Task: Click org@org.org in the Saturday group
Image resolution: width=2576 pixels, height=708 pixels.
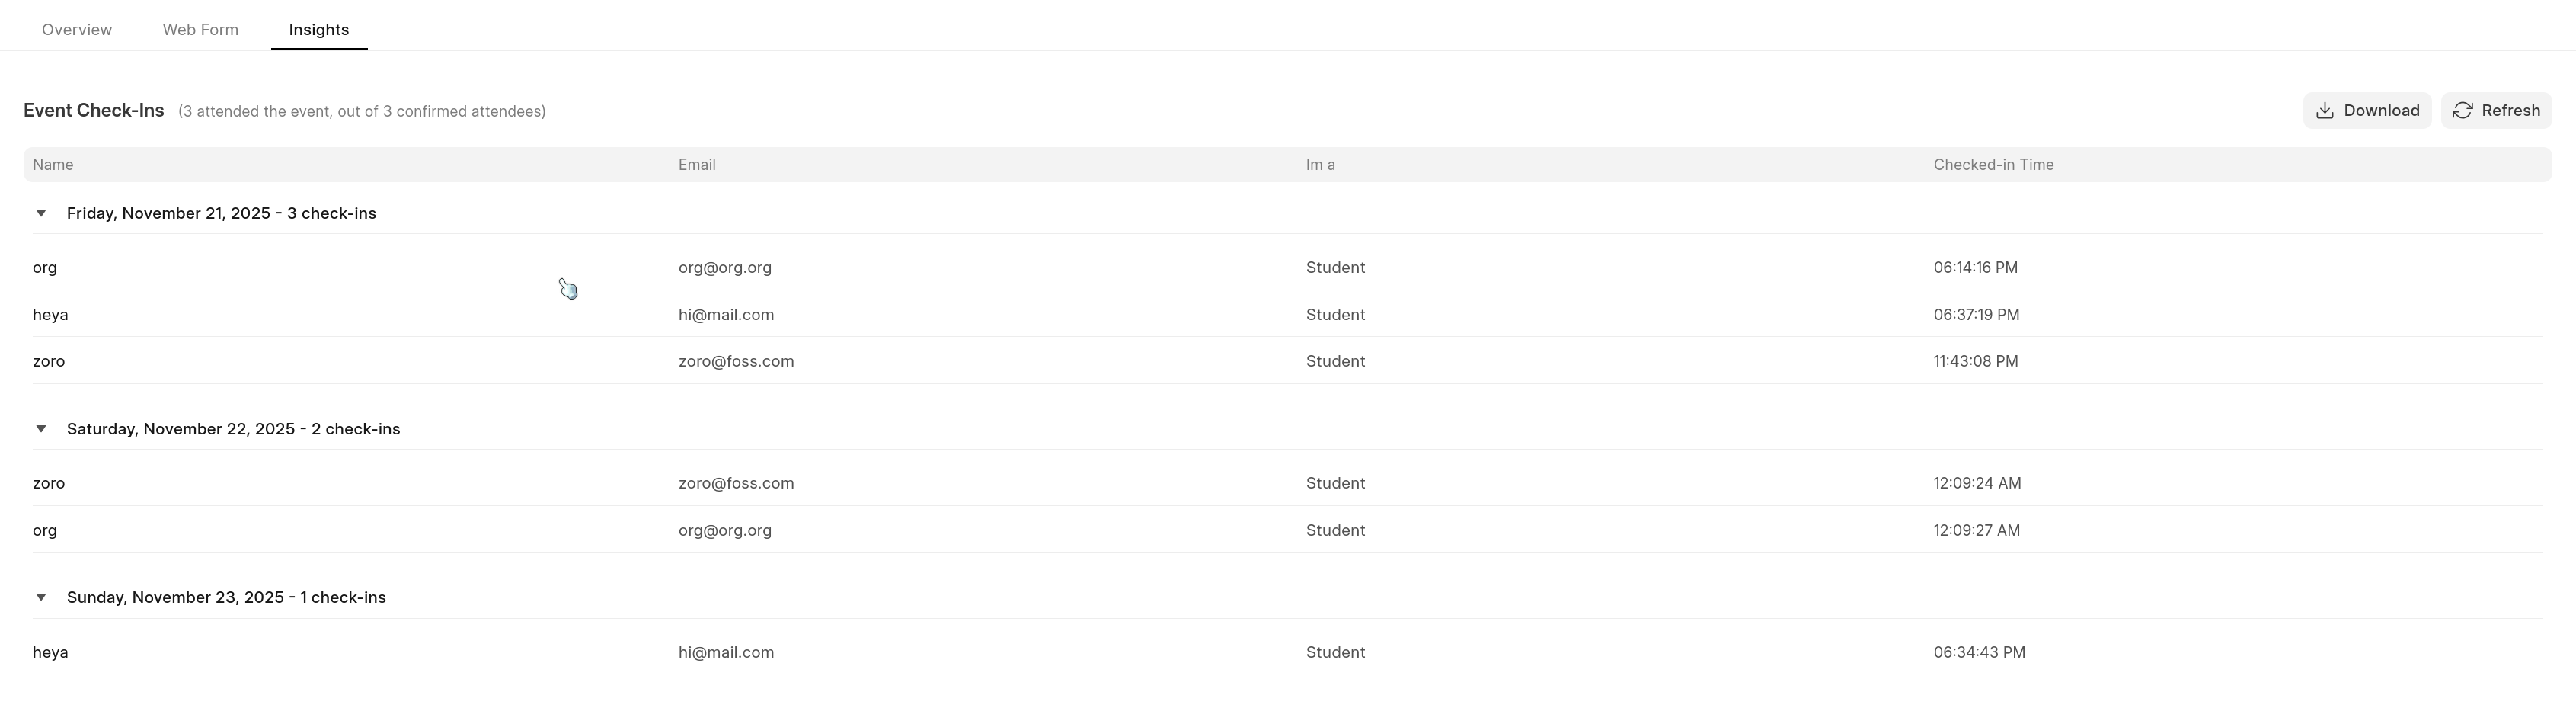Action: (725, 530)
